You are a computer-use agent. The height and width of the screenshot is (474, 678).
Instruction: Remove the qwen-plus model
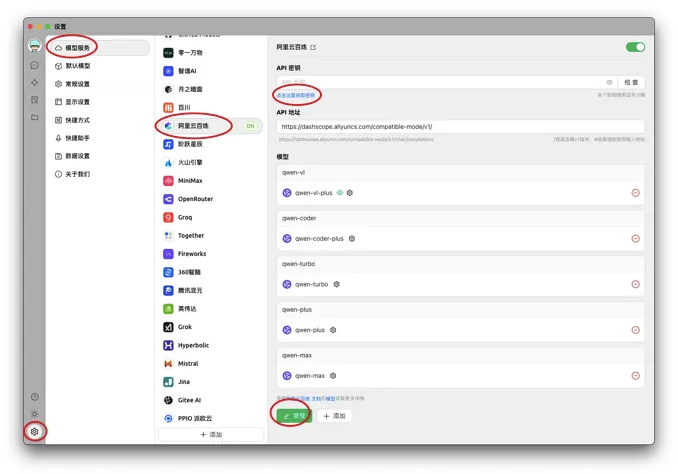(635, 330)
